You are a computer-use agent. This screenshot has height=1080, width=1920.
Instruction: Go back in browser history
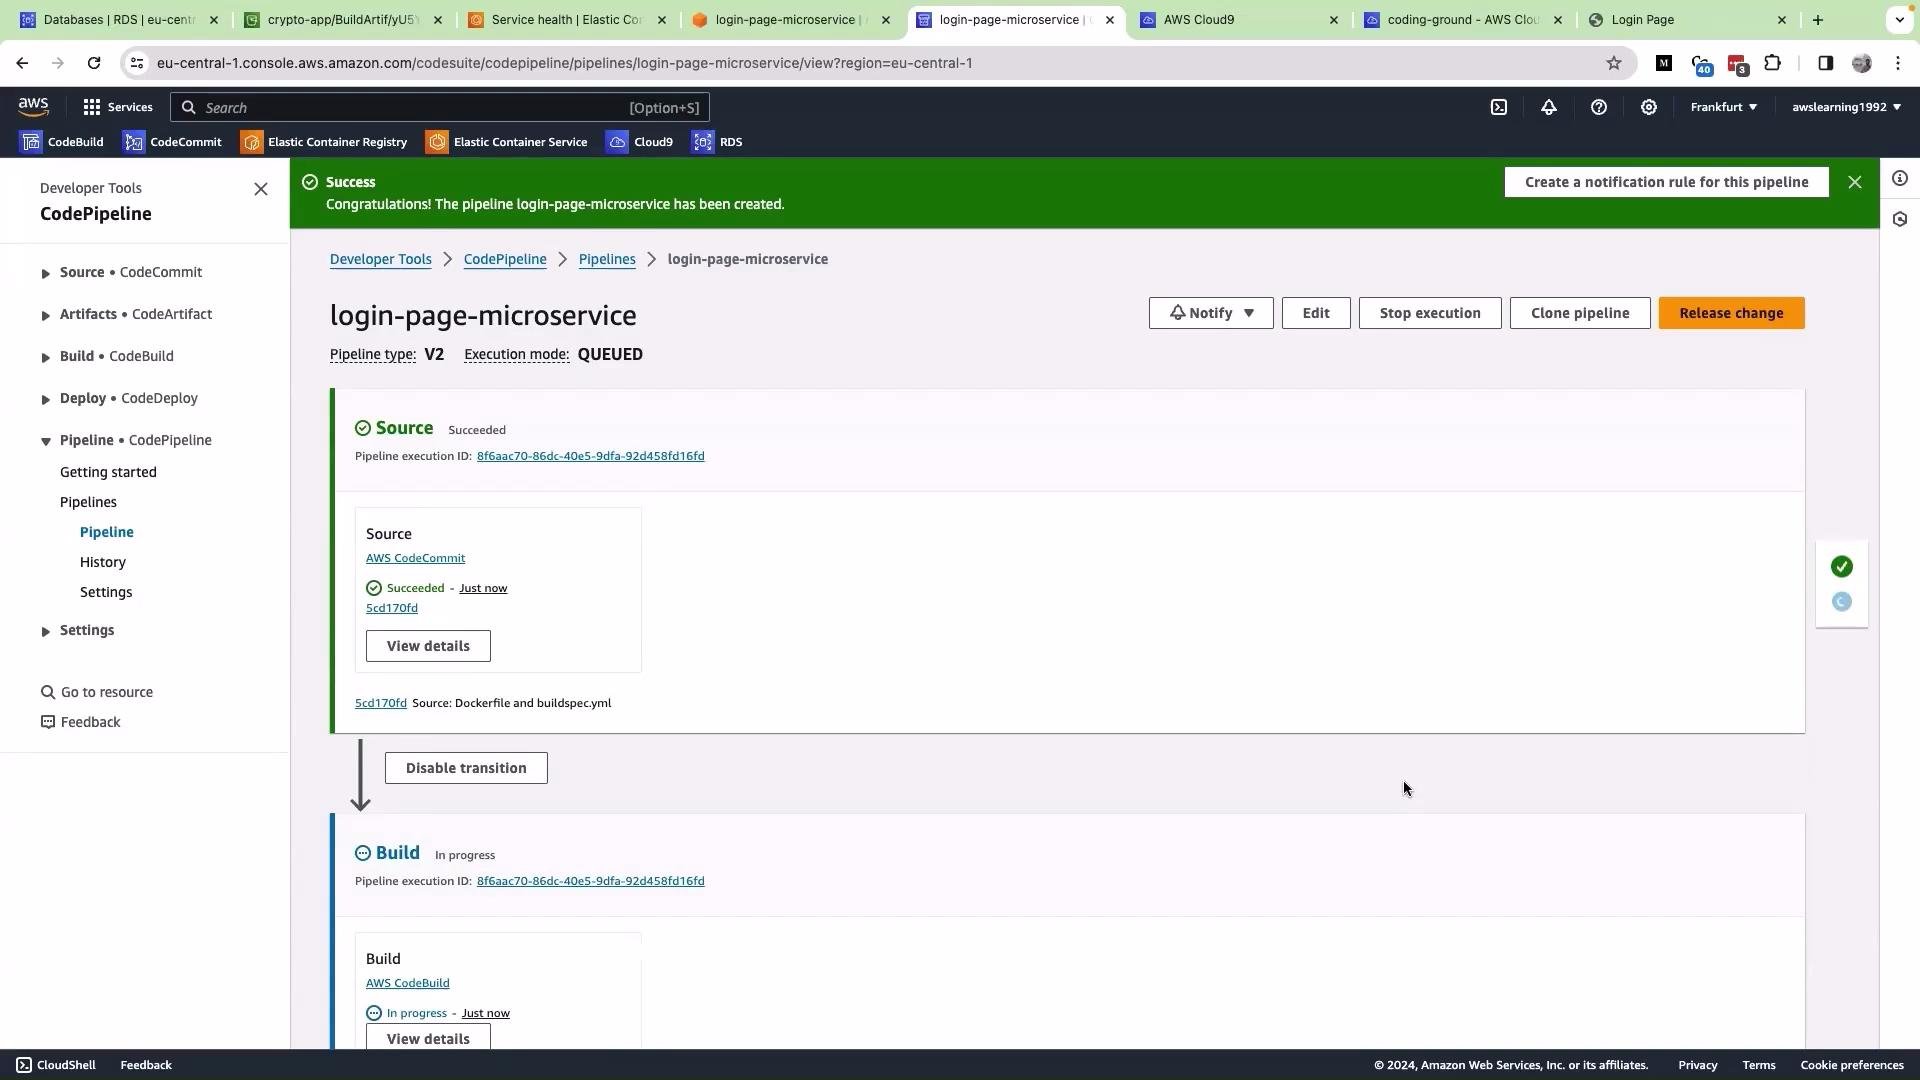[22, 63]
